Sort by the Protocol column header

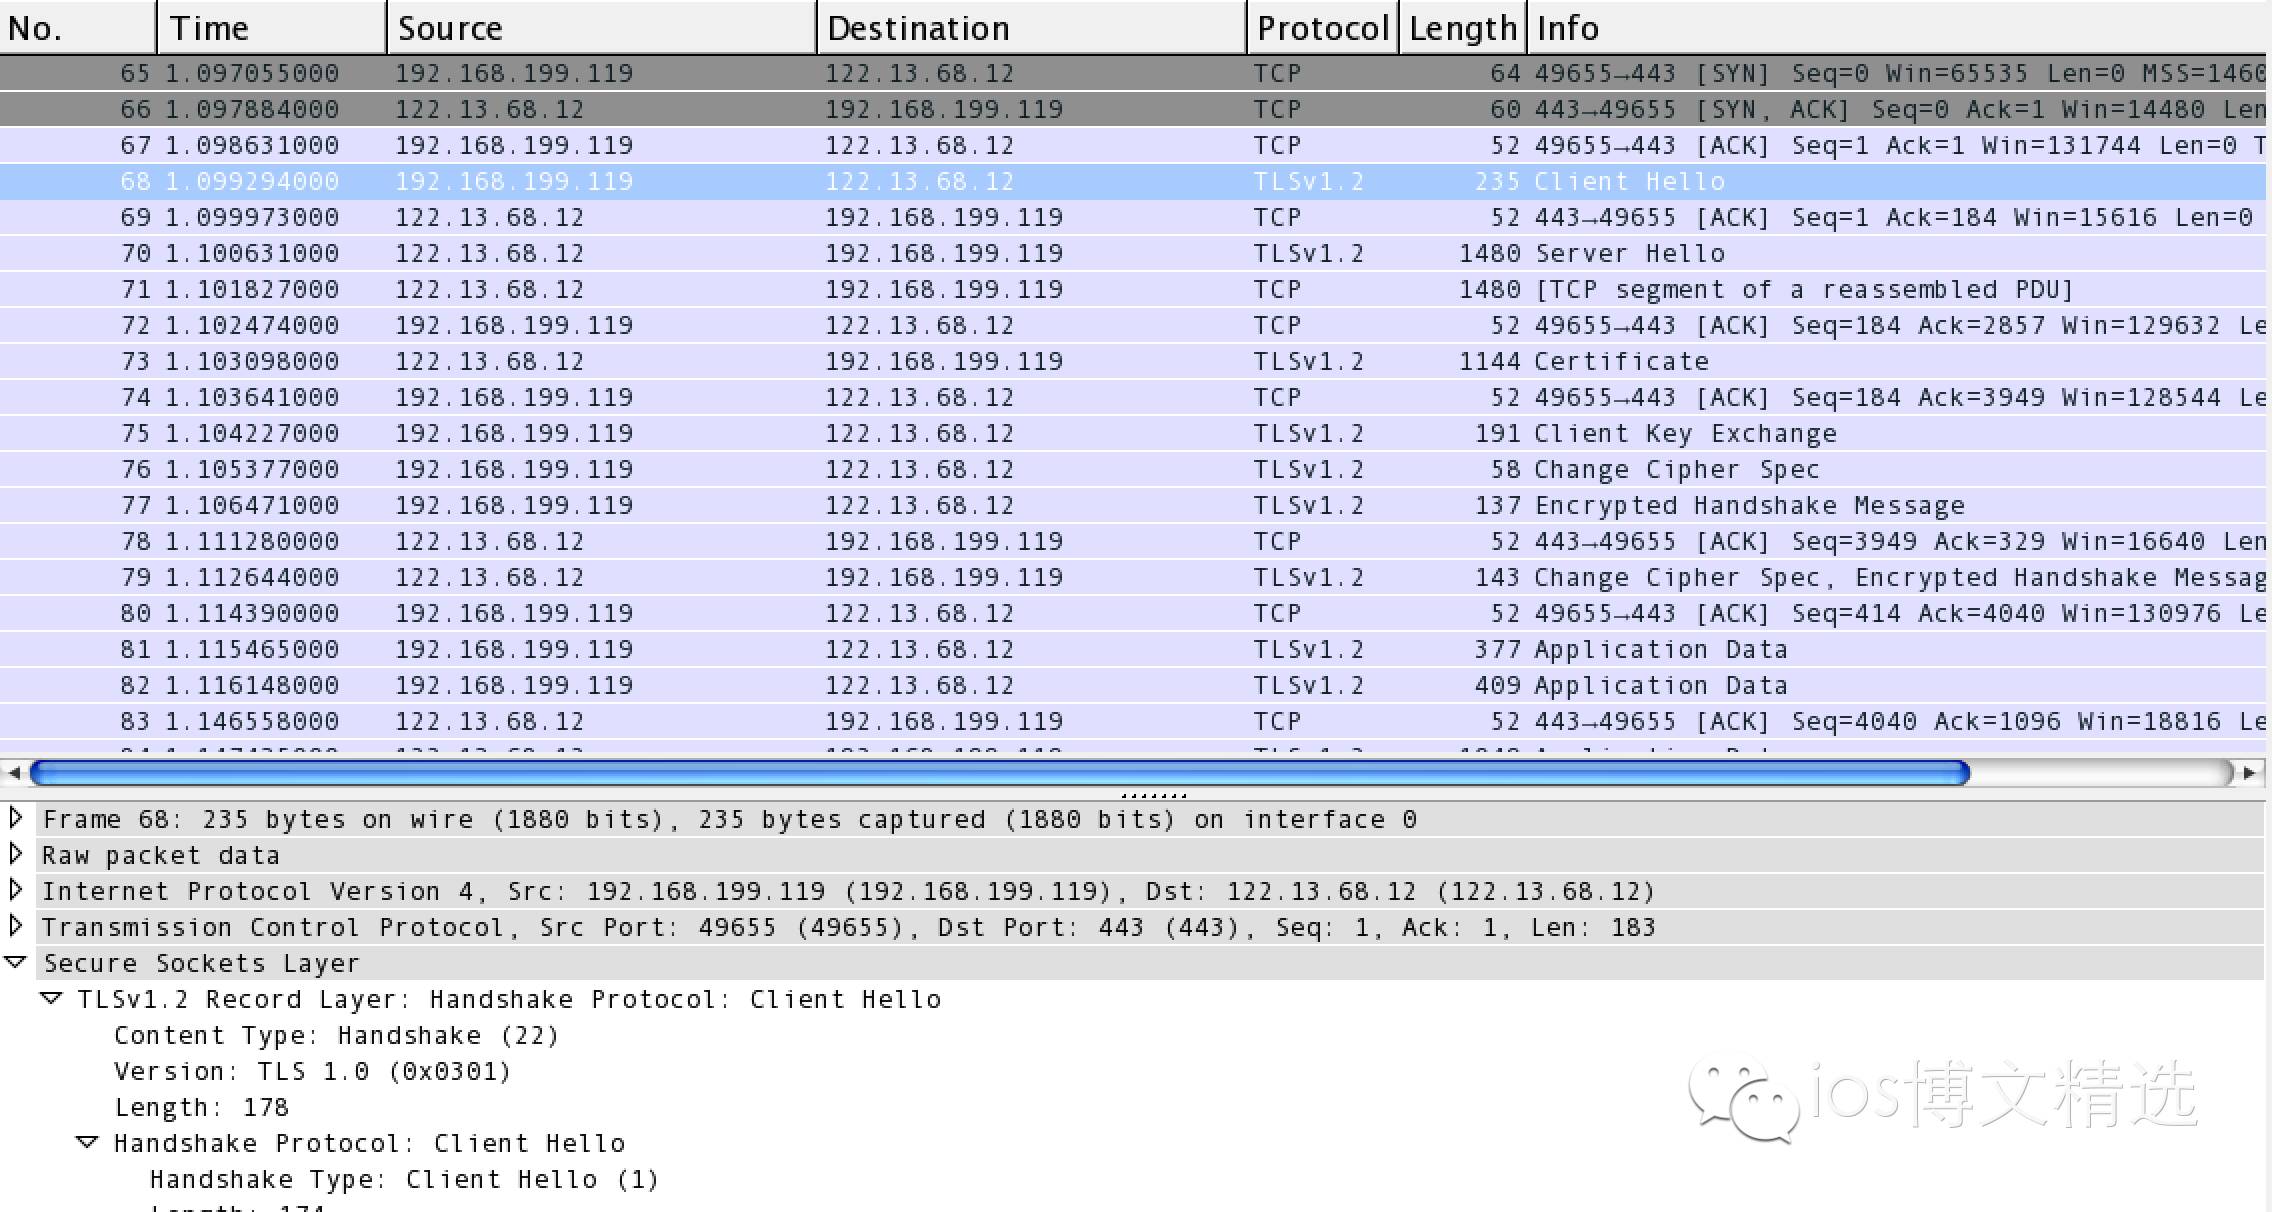(x=1322, y=27)
